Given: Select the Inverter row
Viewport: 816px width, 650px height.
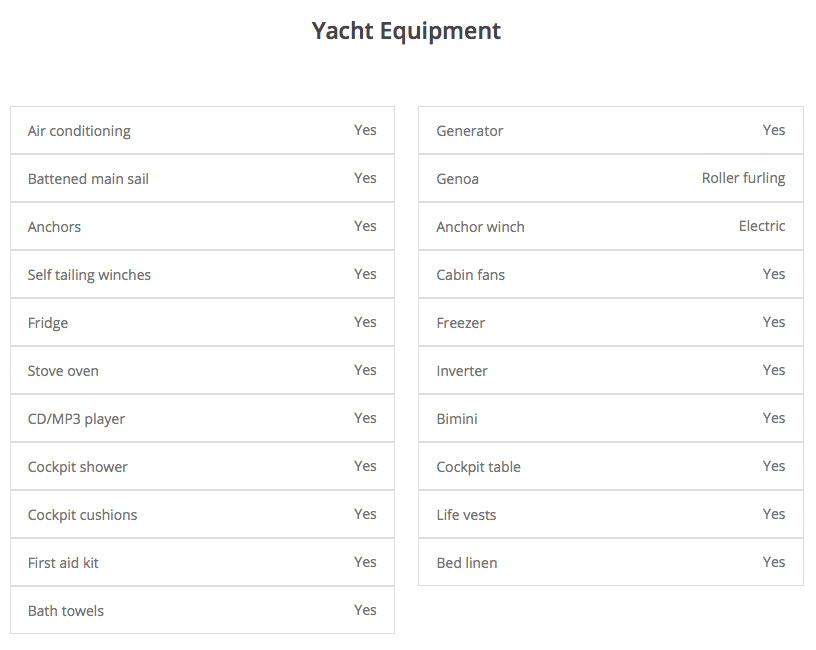Looking at the screenshot, I should coord(611,370).
